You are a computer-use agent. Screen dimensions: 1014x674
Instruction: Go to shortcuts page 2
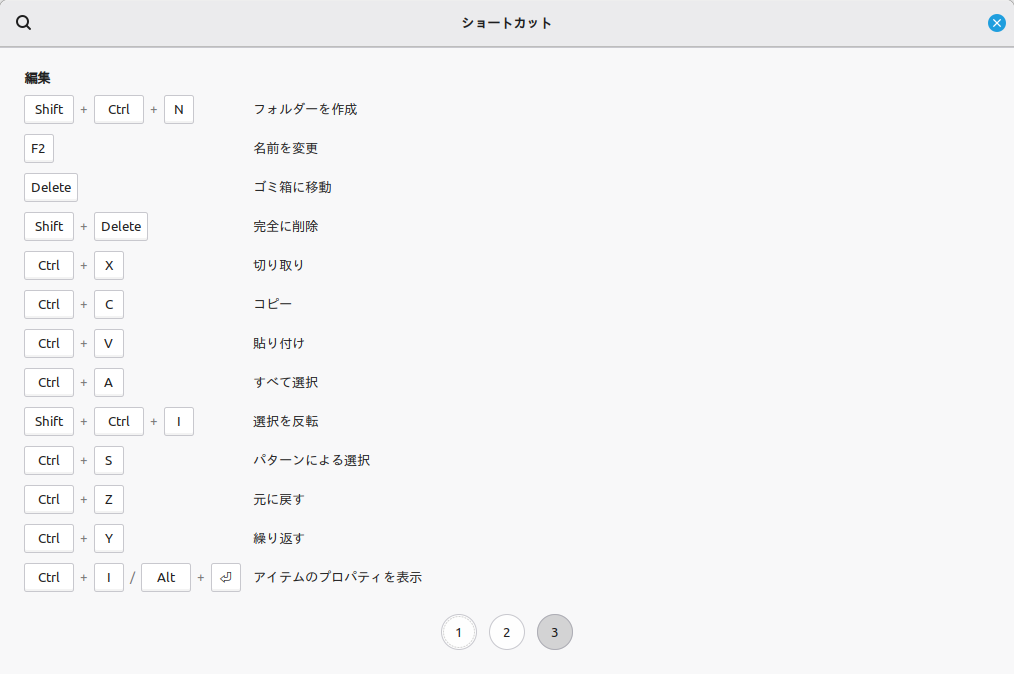coord(507,632)
